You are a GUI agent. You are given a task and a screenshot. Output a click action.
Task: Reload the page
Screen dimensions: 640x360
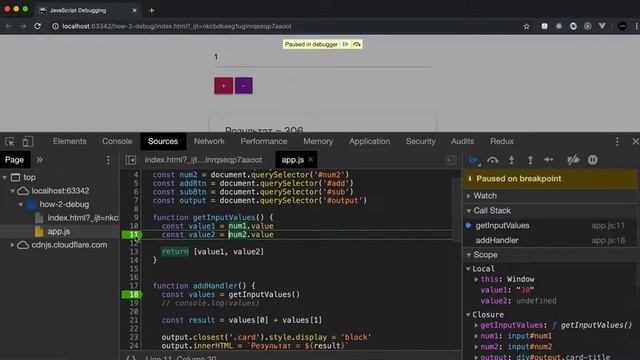(x=37, y=26)
